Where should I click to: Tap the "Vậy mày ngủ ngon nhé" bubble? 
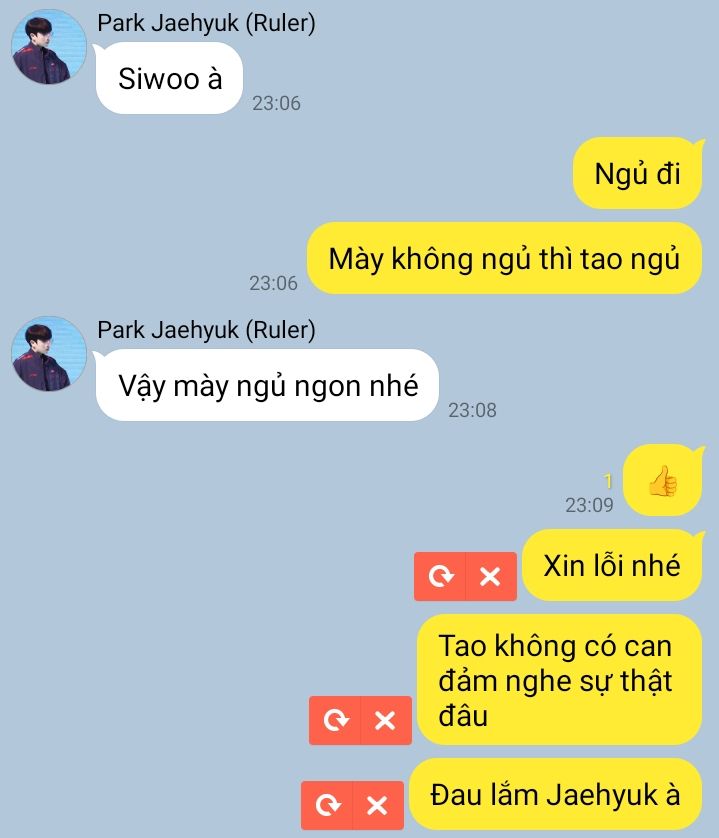tap(267, 385)
